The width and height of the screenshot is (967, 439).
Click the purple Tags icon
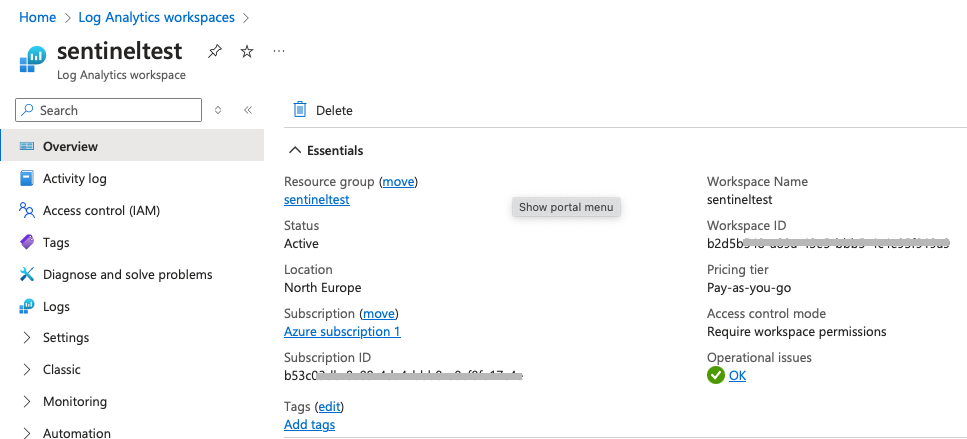27,242
